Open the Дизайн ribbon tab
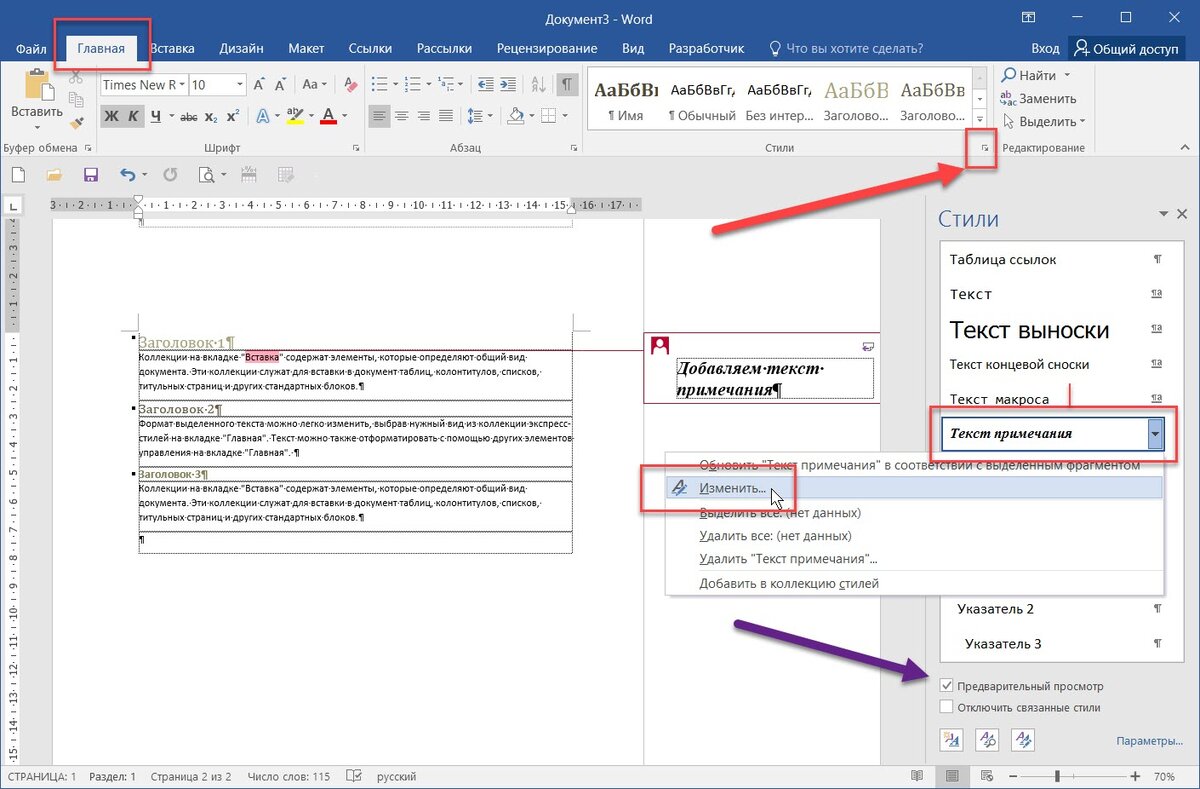This screenshot has height=789, width=1200. coord(241,48)
